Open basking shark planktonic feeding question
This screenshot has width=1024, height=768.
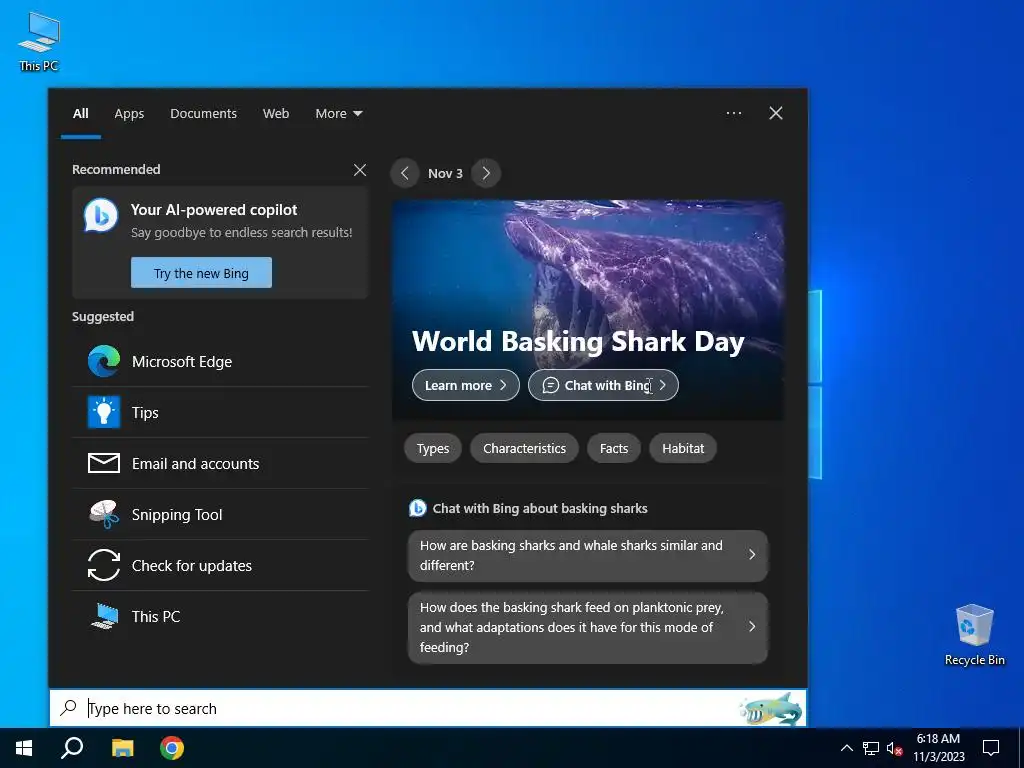click(588, 628)
